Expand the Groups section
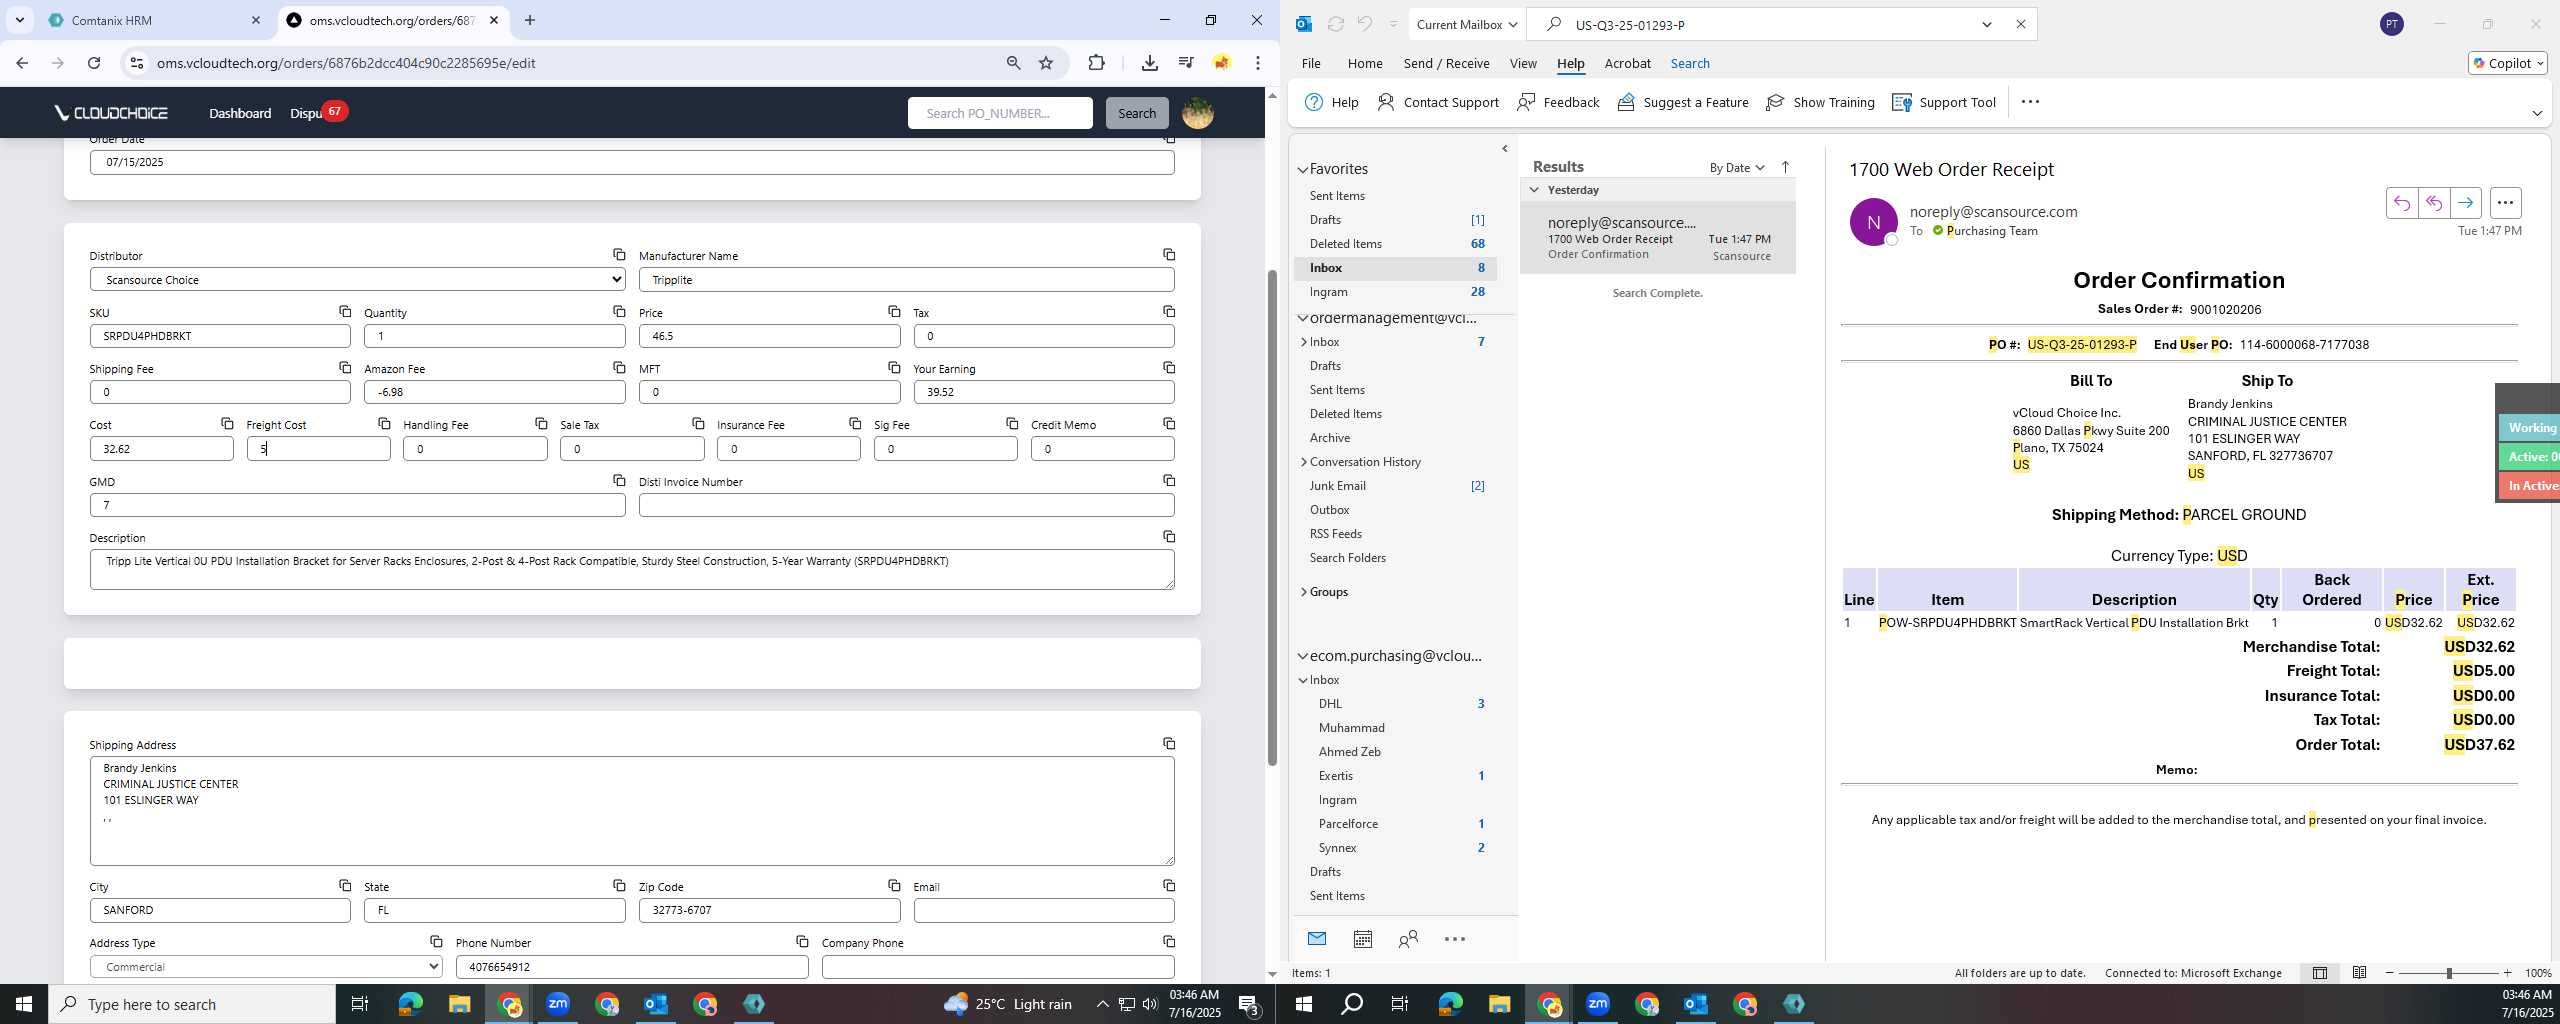The image size is (2560, 1024). pyautogui.click(x=1304, y=592)
